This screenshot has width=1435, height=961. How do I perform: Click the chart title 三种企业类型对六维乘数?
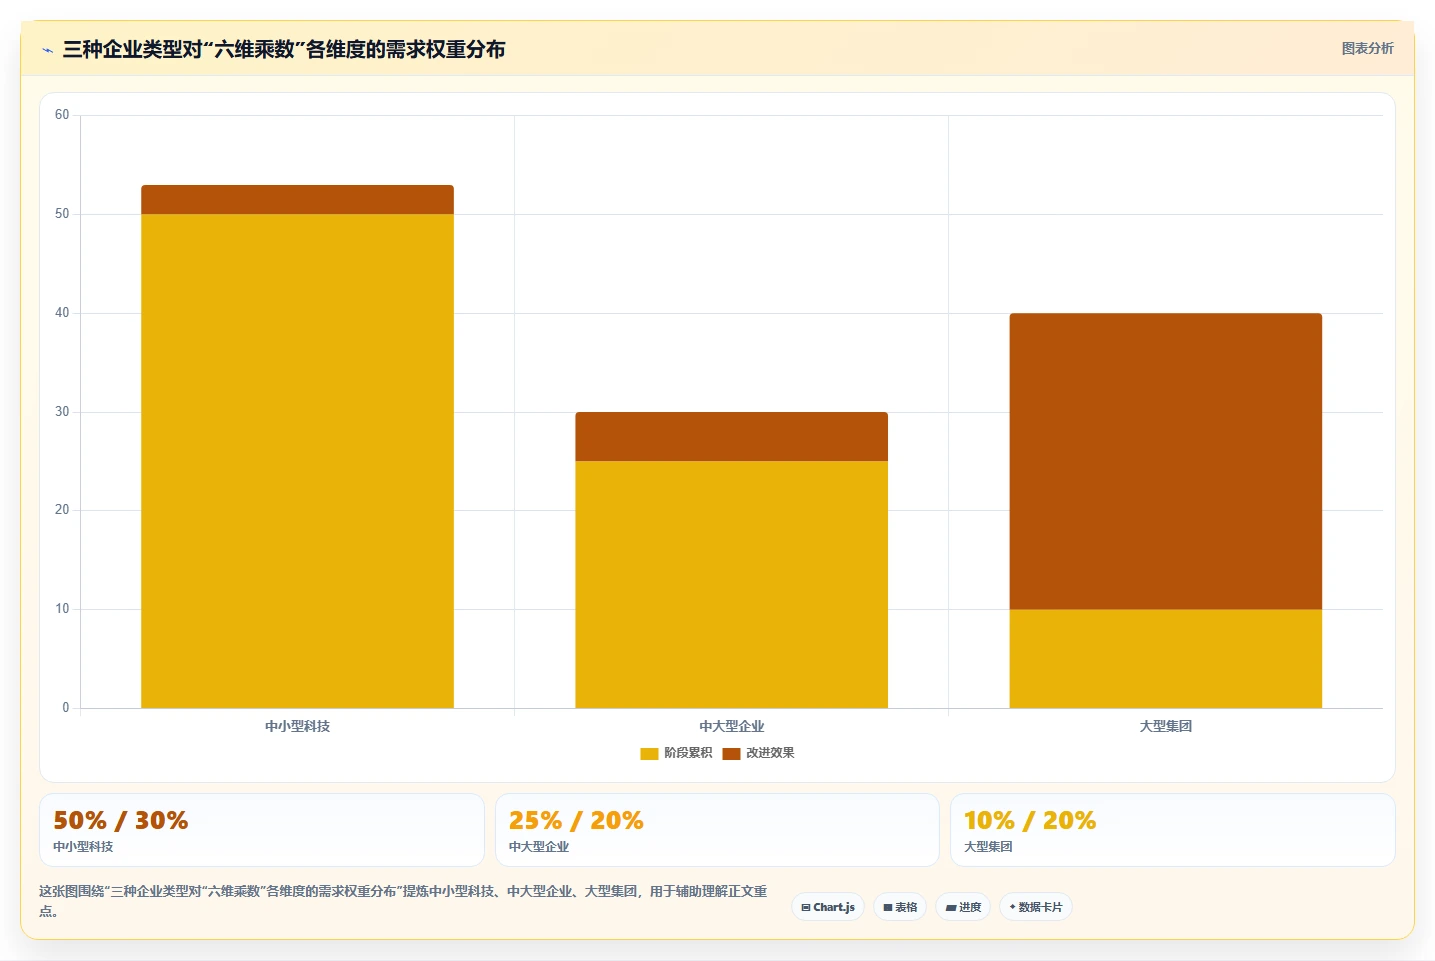284,49
